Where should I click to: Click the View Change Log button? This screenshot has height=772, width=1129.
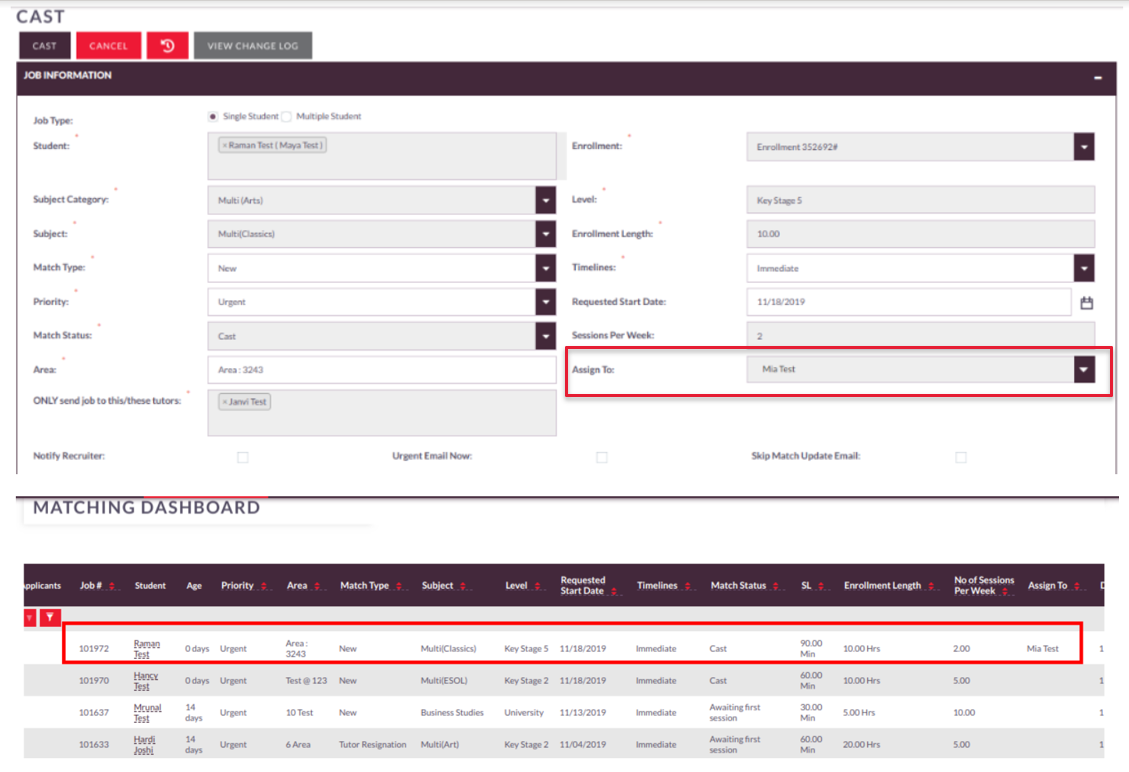pos(253,45)
